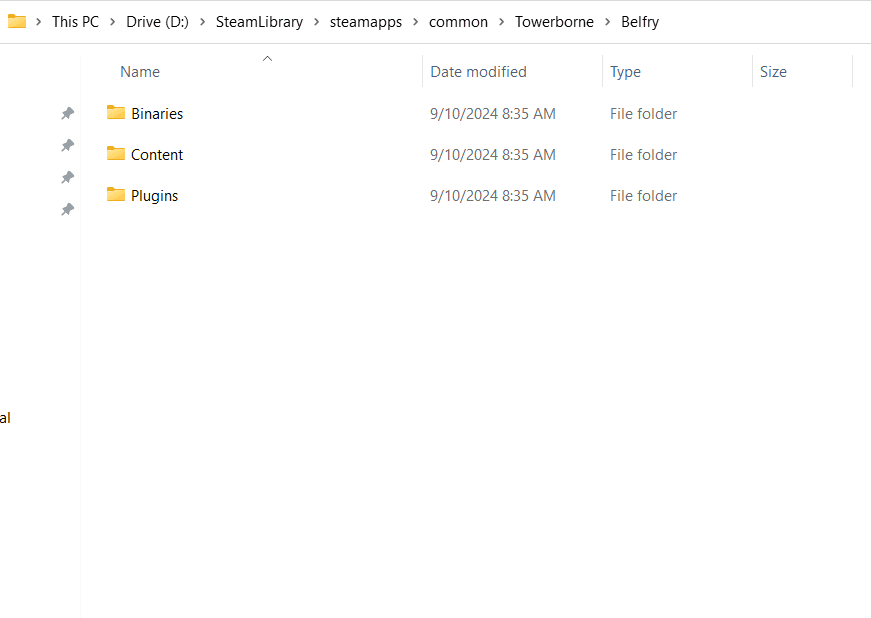The height and width of the screenshot is (618, 871).
Task: Click the Binaries folder icon
Action: pos(116,113)
